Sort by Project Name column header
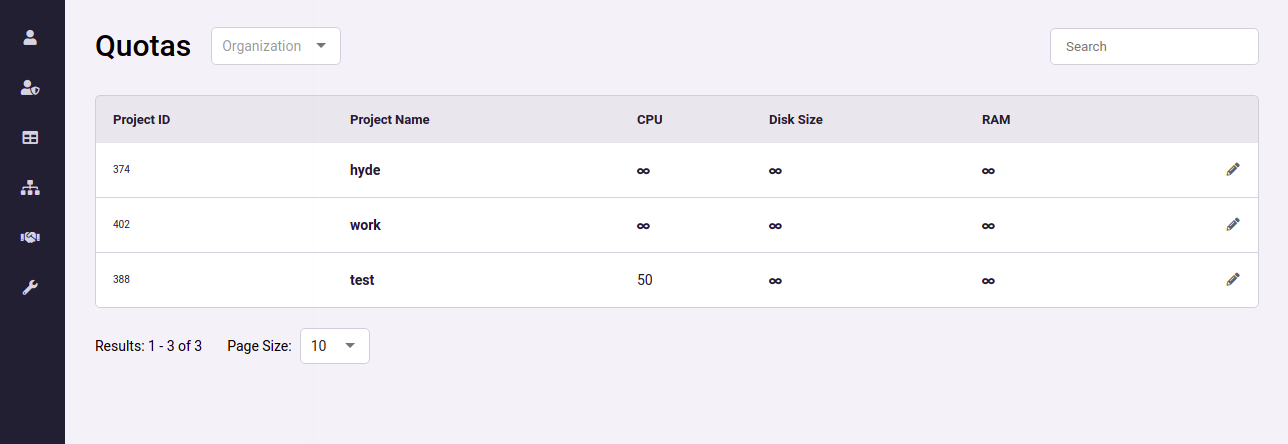Viewport: 1288px width, 444px height. (389, 120)
